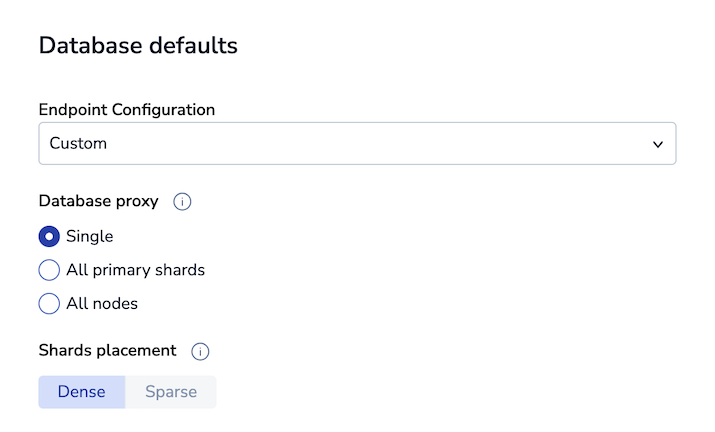Click the 'Shards placement' section label
The height and width of the screenshot is (432, 715).
tap(108, 351)
